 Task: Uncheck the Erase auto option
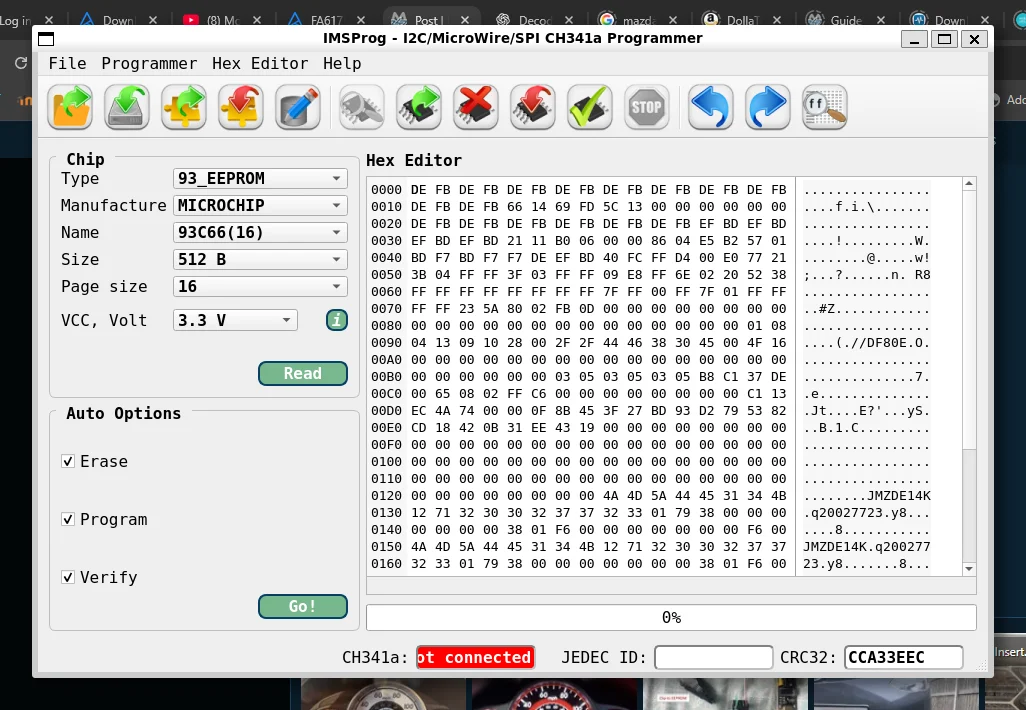point(68,462)
